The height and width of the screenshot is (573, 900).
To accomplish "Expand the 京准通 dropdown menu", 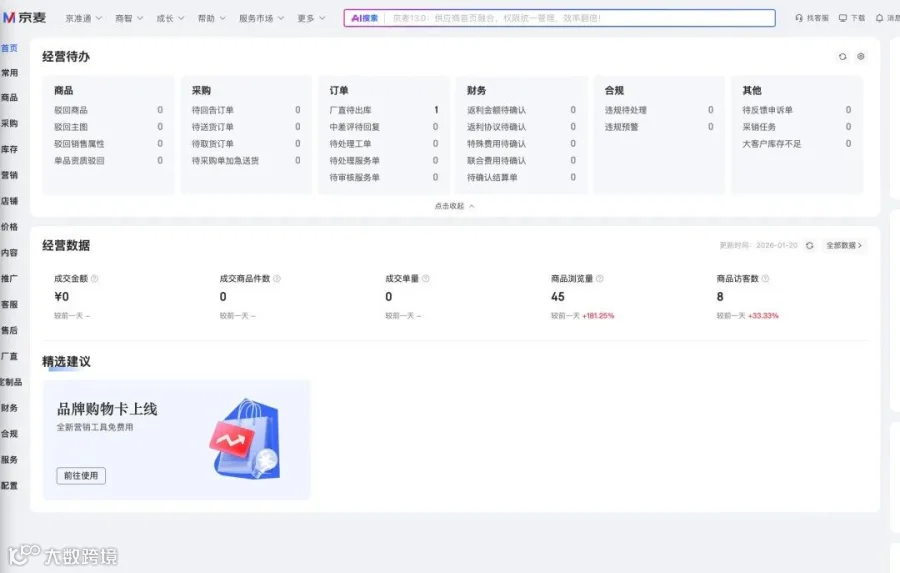I will click(84, 18).
